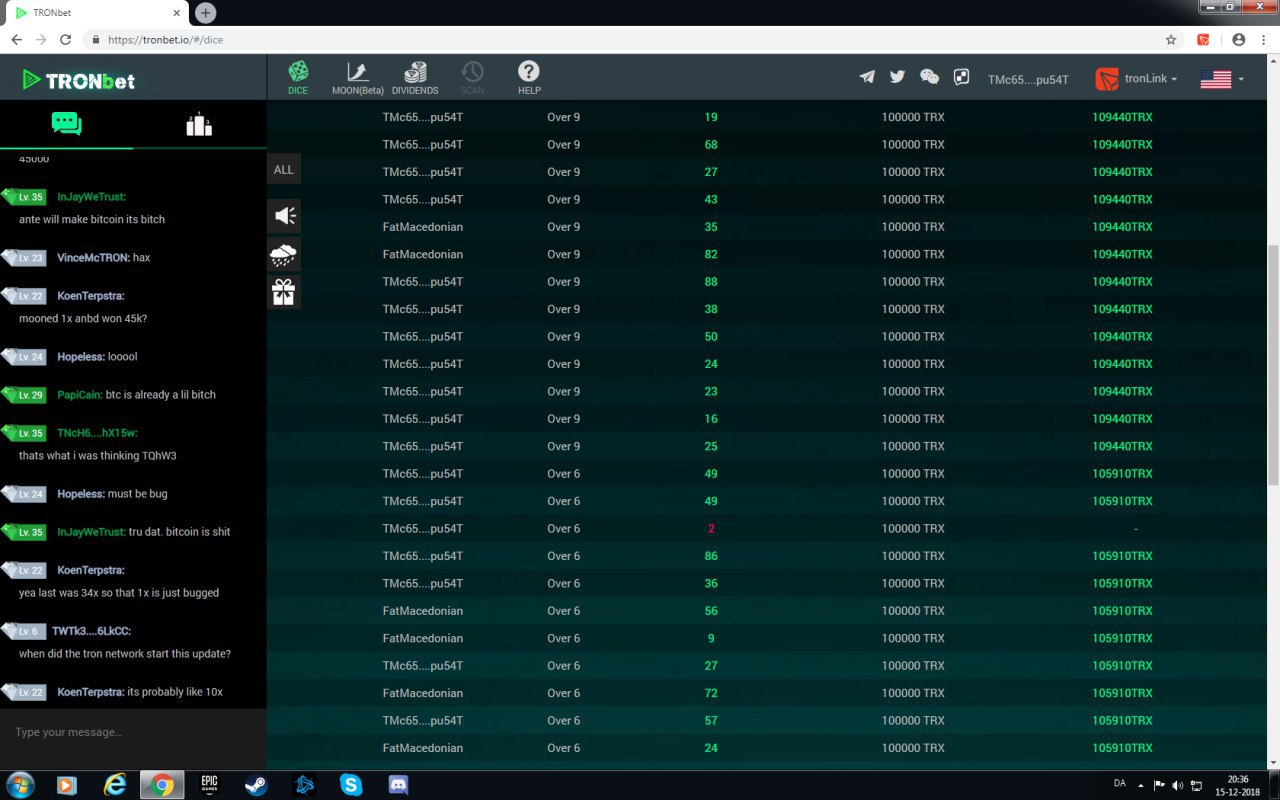Open the Windows Start menu
This screenshot has height=800, width=1280.
tap(20, 785)
